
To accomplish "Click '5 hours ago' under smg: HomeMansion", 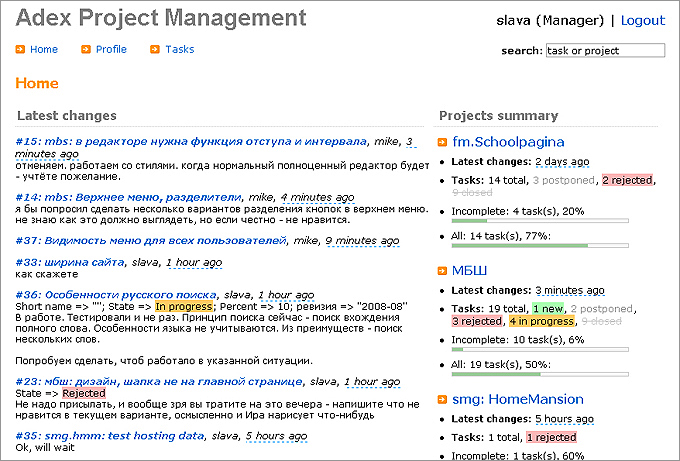I will pos(564,419).
